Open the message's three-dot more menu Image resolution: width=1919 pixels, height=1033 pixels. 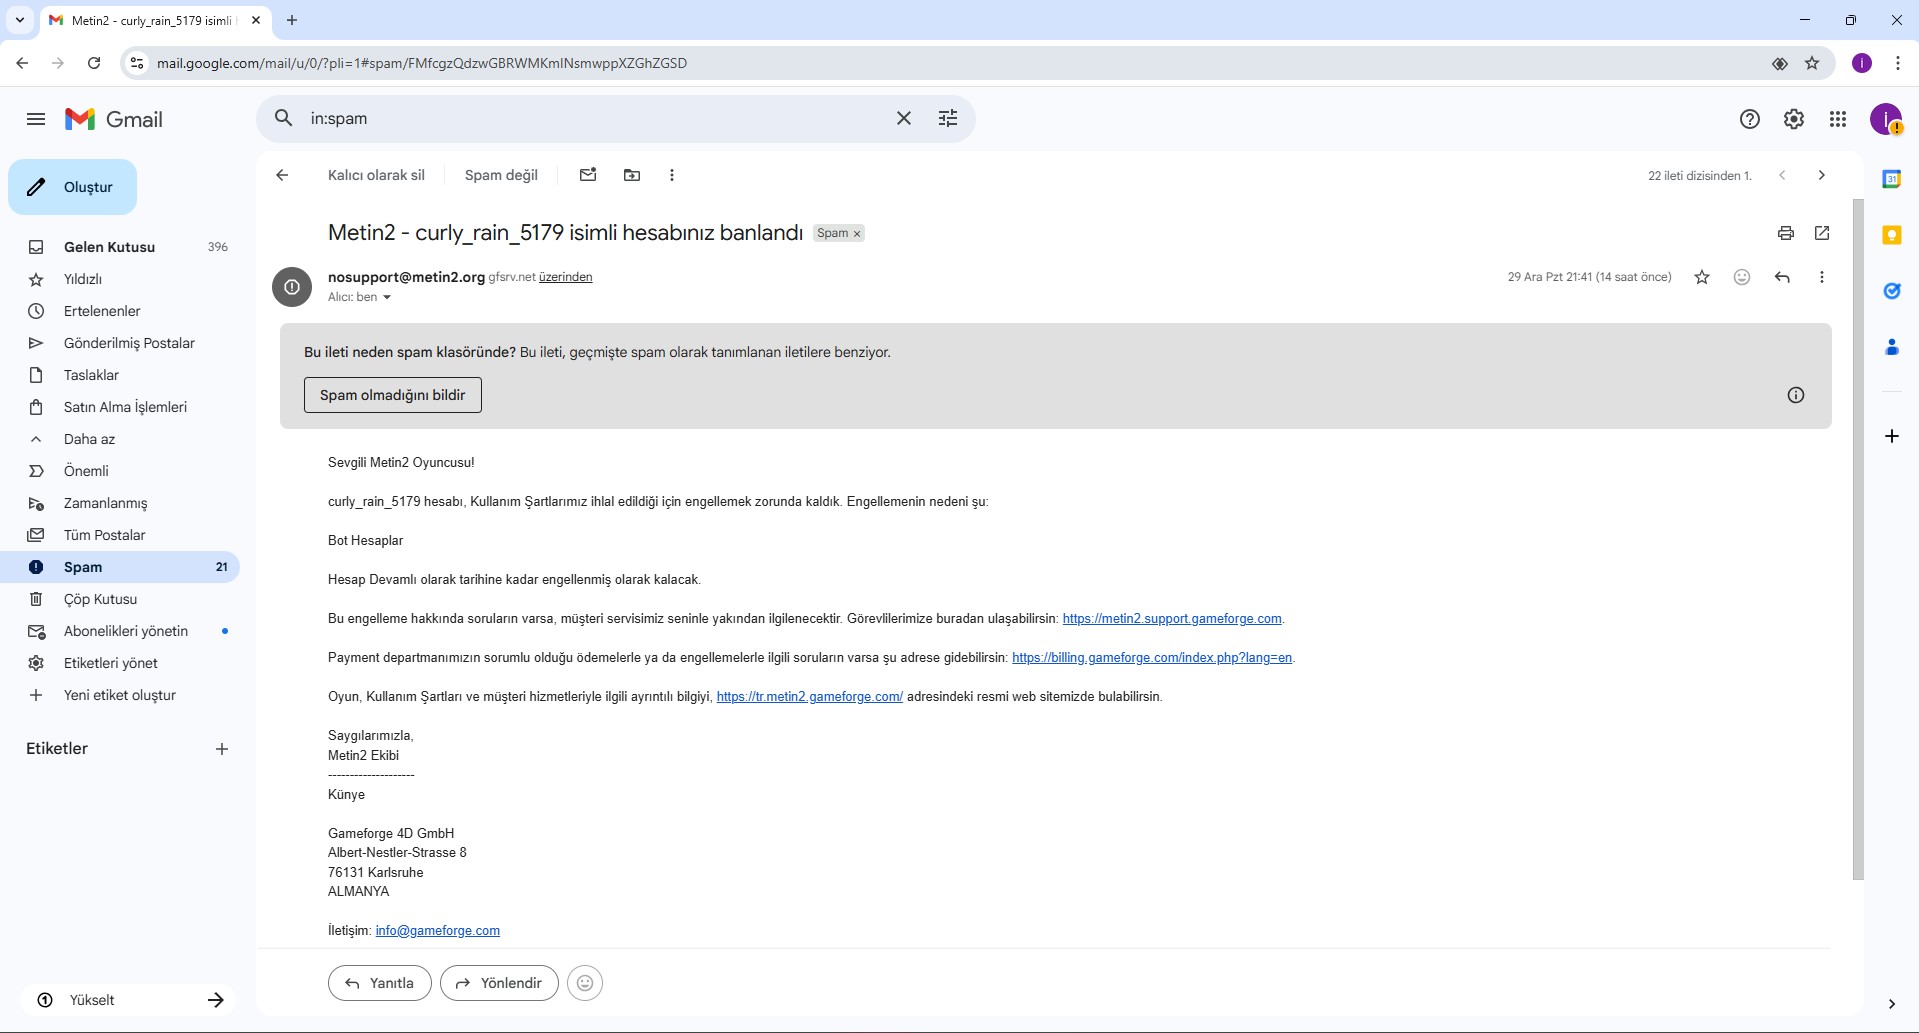pos(1822,277)
